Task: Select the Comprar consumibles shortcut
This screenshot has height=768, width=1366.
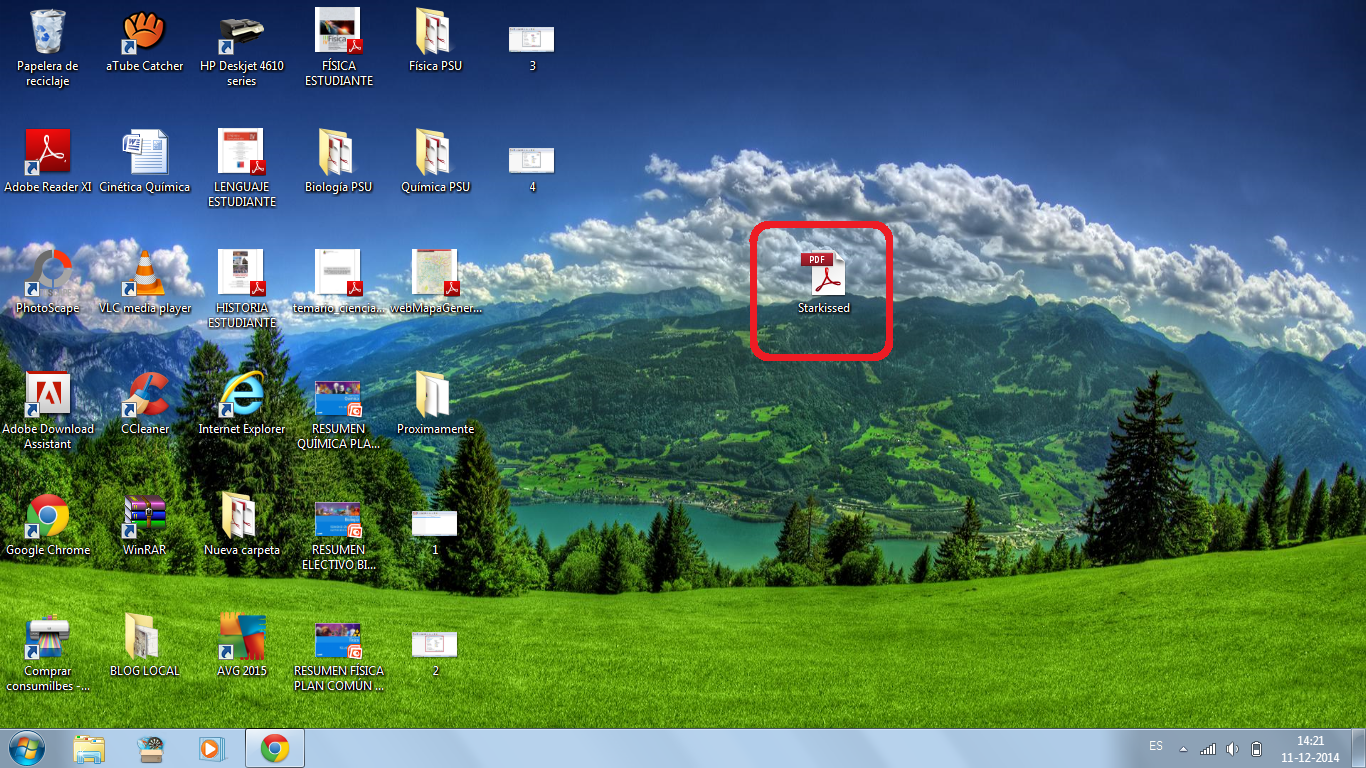Action: point(47,654)
